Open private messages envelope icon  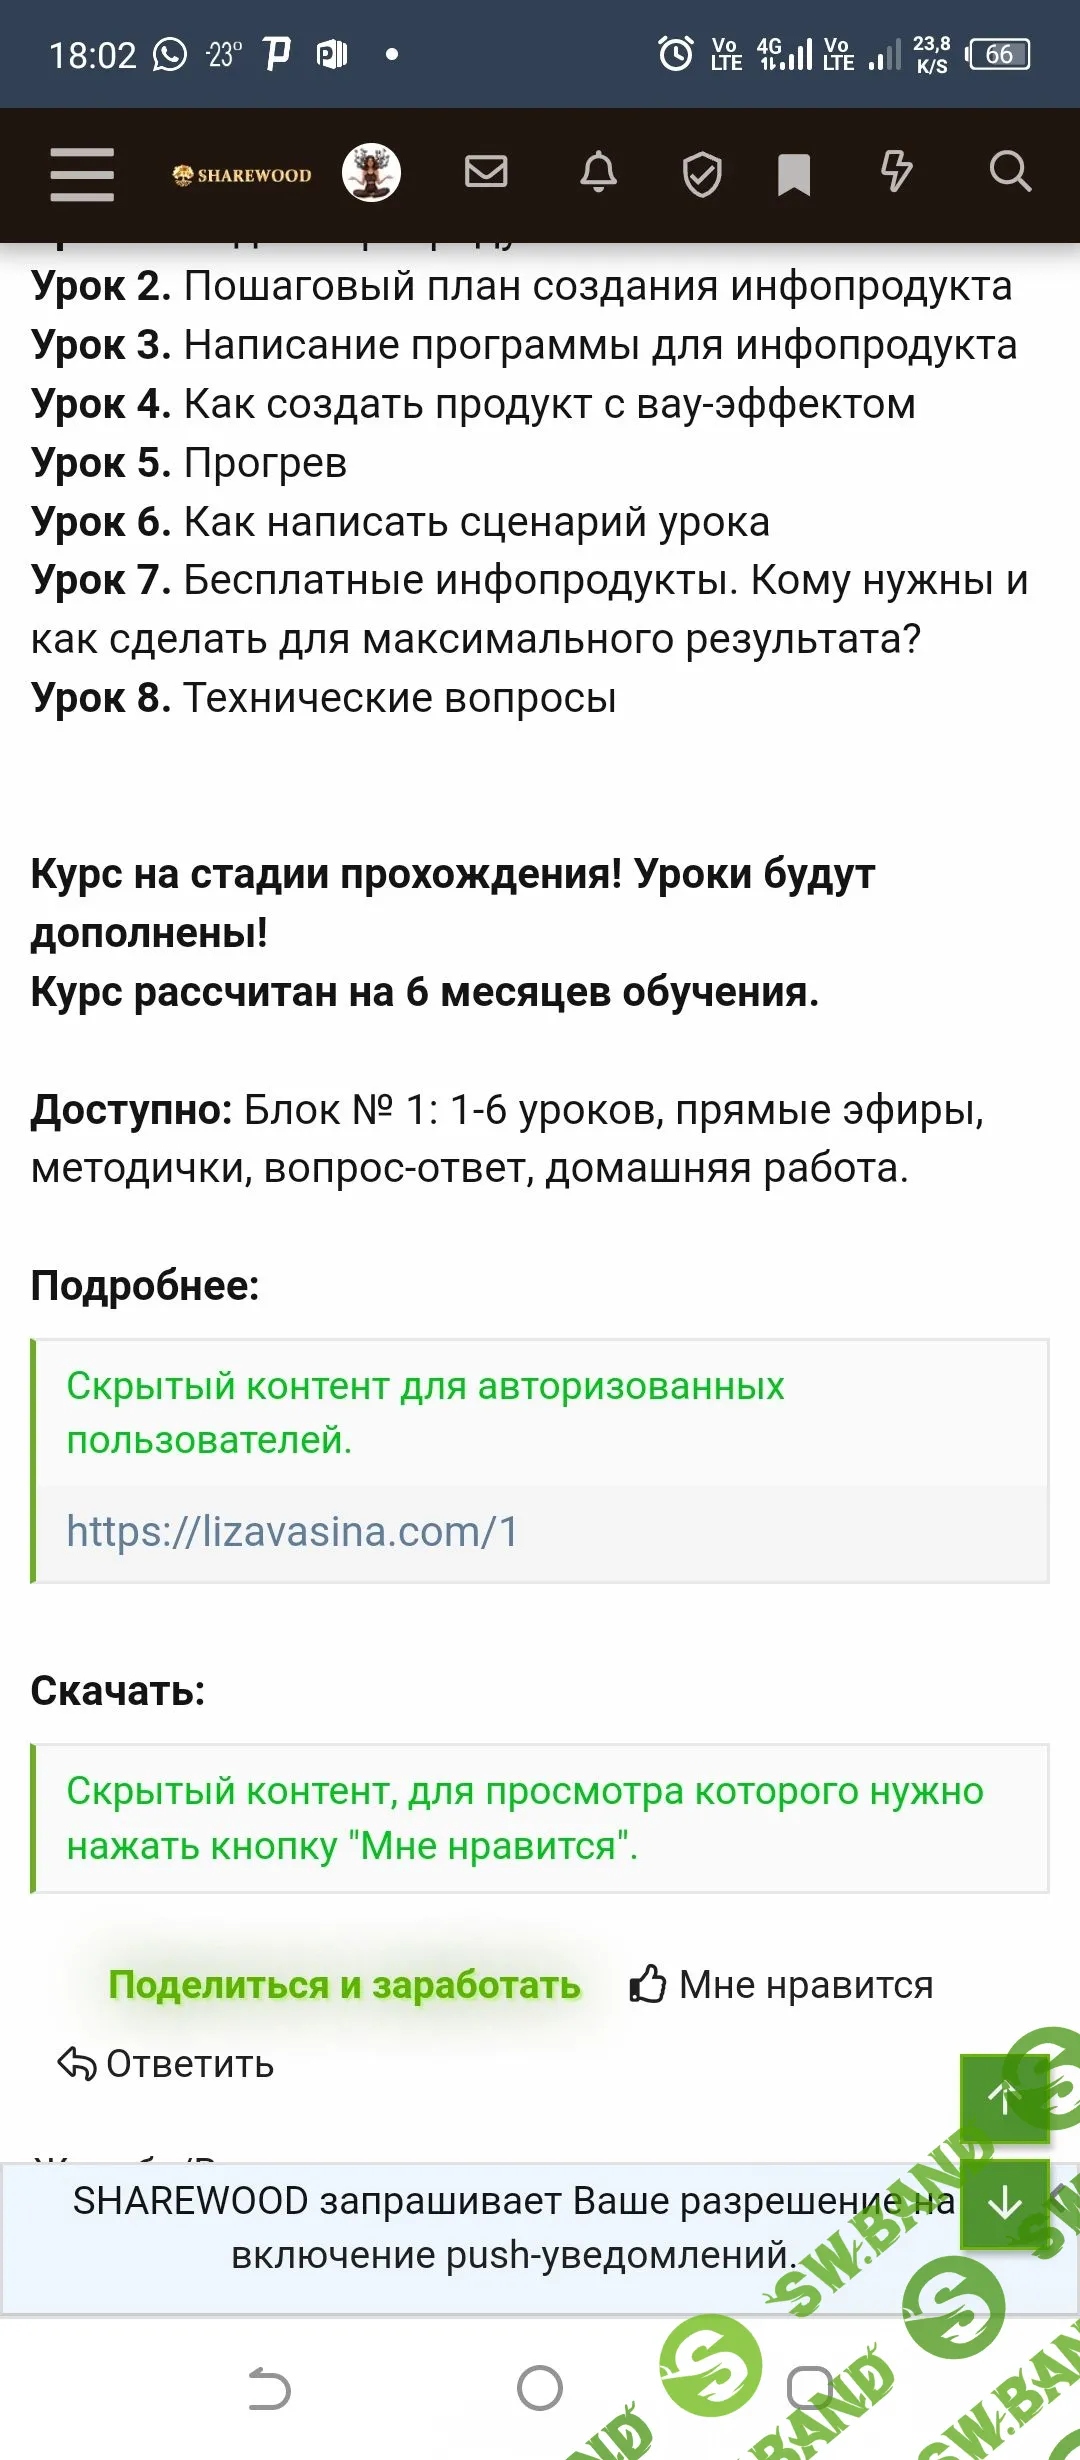486,172
